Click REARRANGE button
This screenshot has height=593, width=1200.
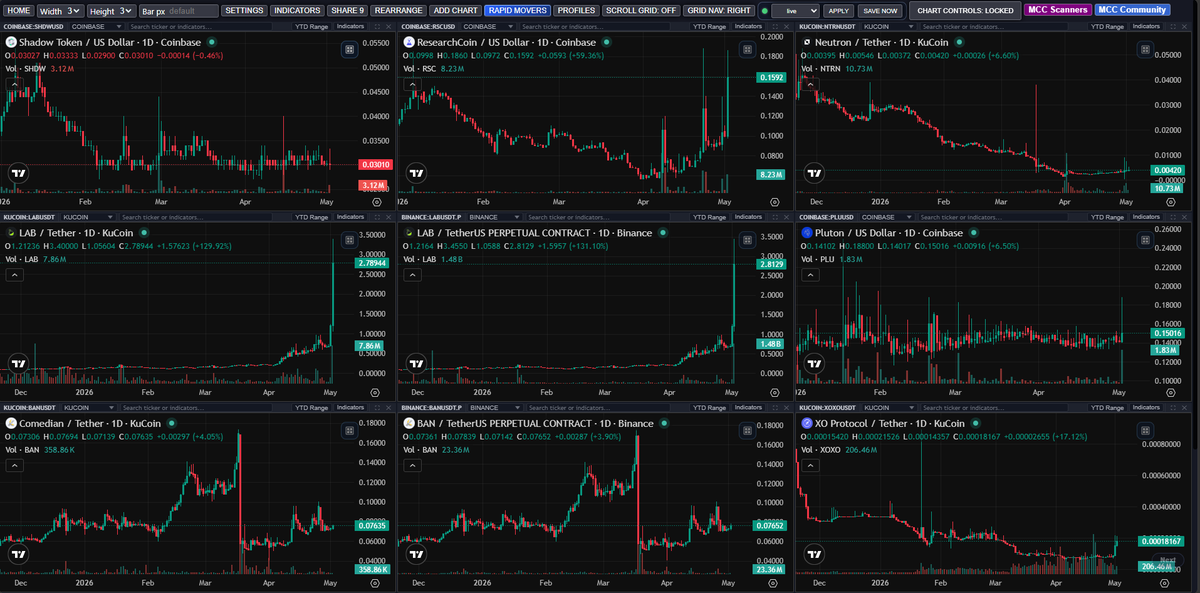(x=397, y=10)
